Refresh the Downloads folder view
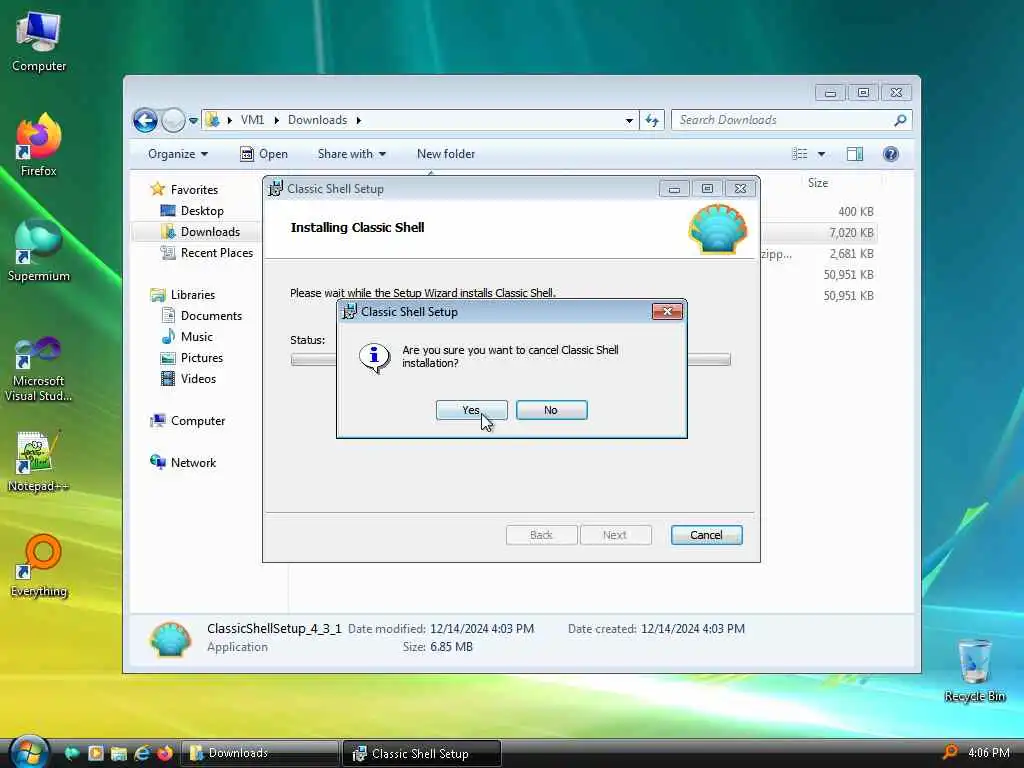The height and width of the screenshot is (768, 1024). (652, 120)
